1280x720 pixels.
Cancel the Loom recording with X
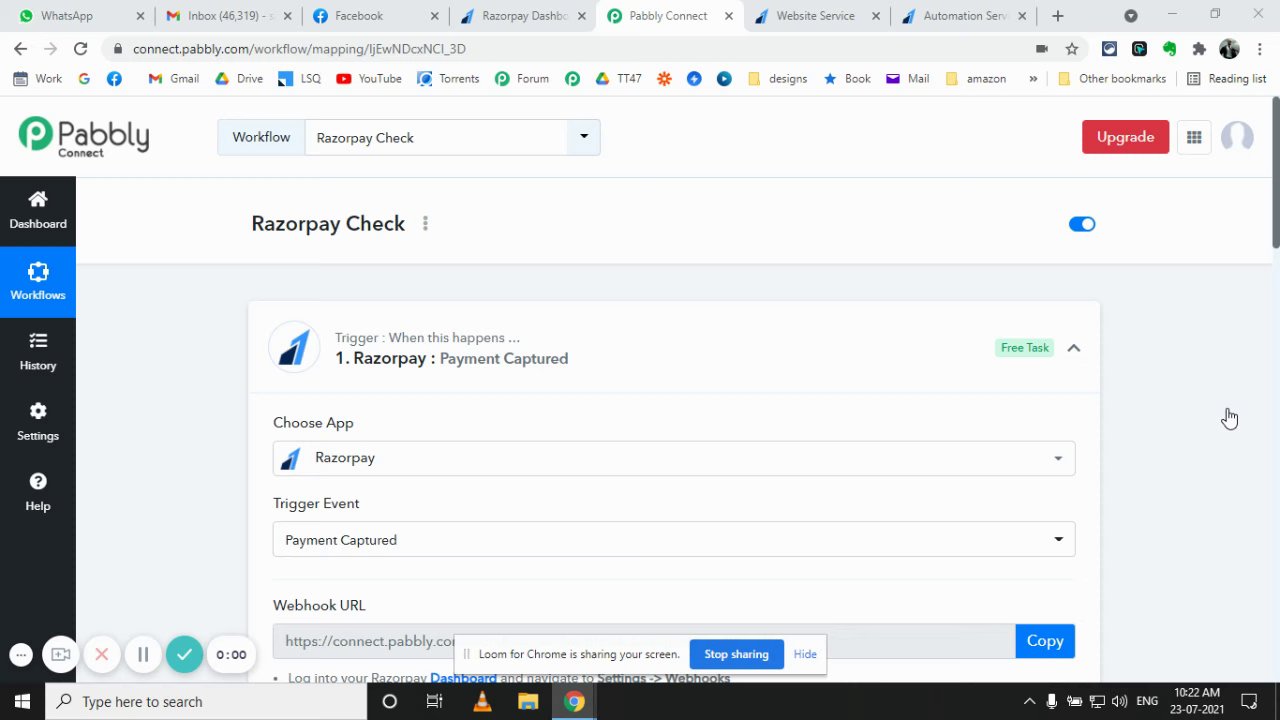point(102,655)
